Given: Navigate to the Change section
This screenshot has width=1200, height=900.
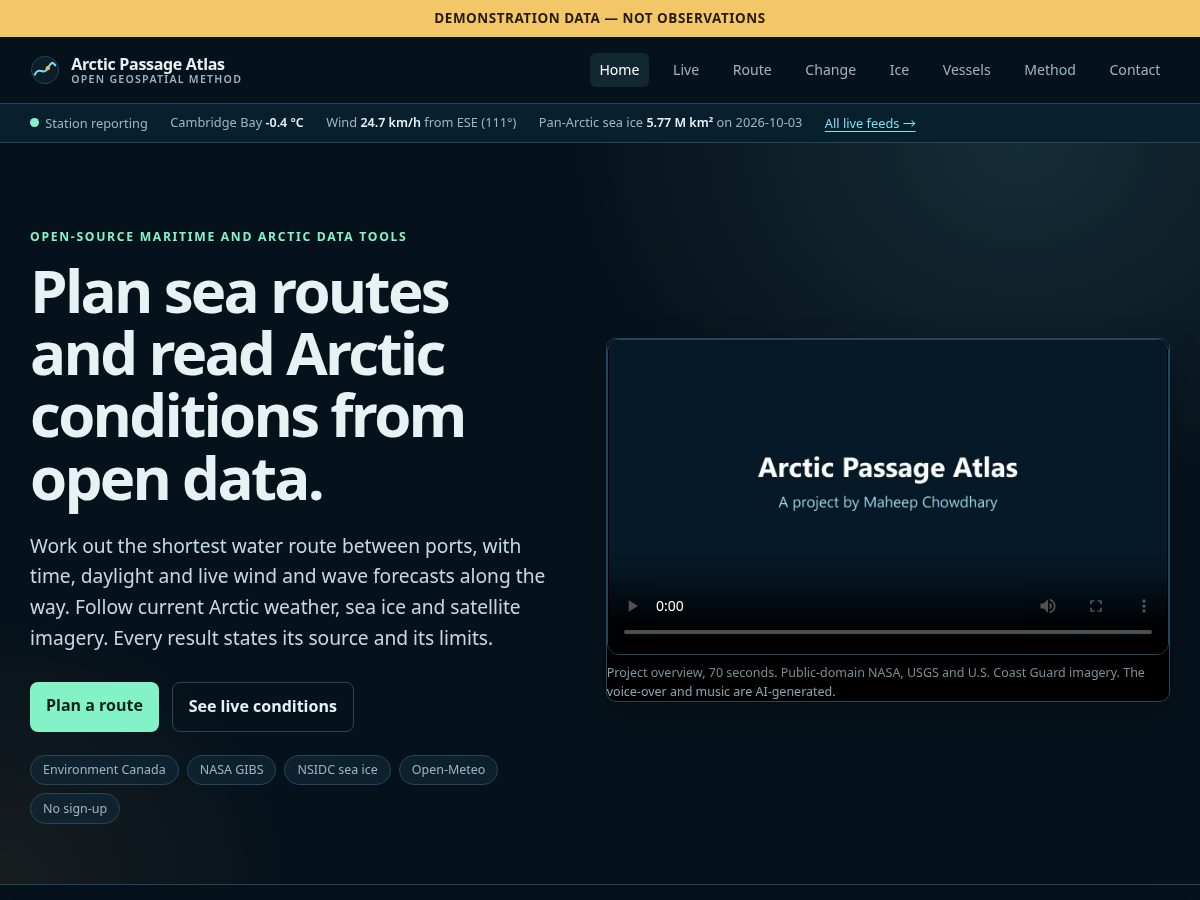Looking at the screenshot, I should click(830, 70).
